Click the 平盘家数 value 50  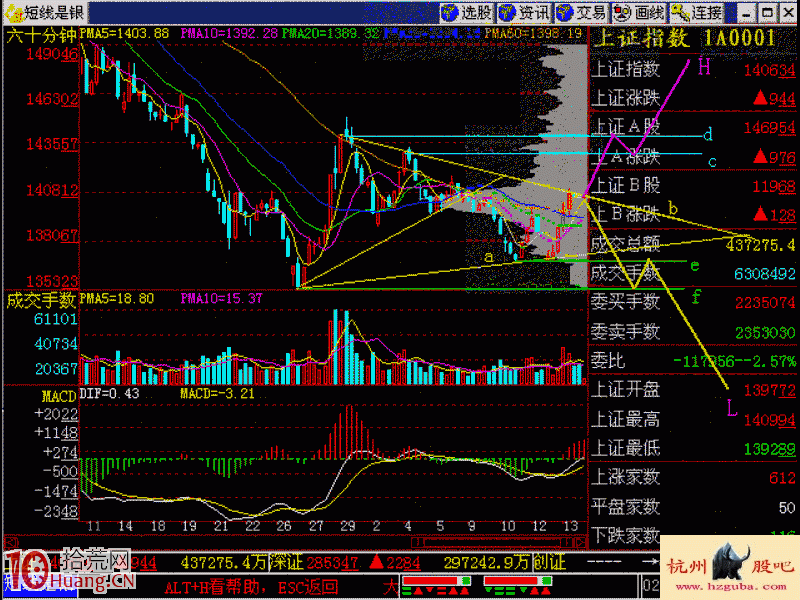pos(787,508)
